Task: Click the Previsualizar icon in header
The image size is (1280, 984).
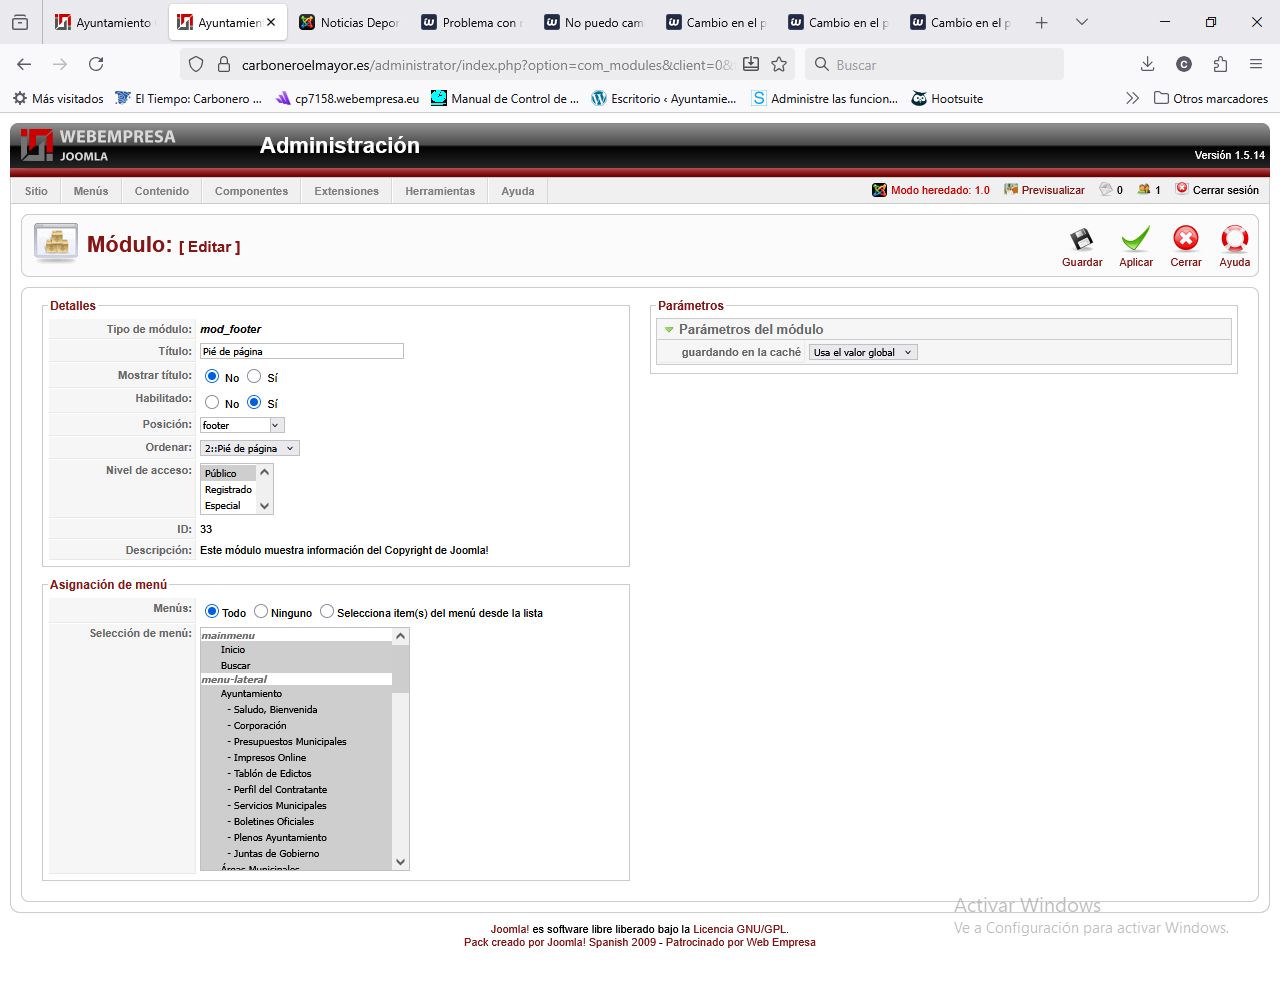Action: pos(1011,190)
